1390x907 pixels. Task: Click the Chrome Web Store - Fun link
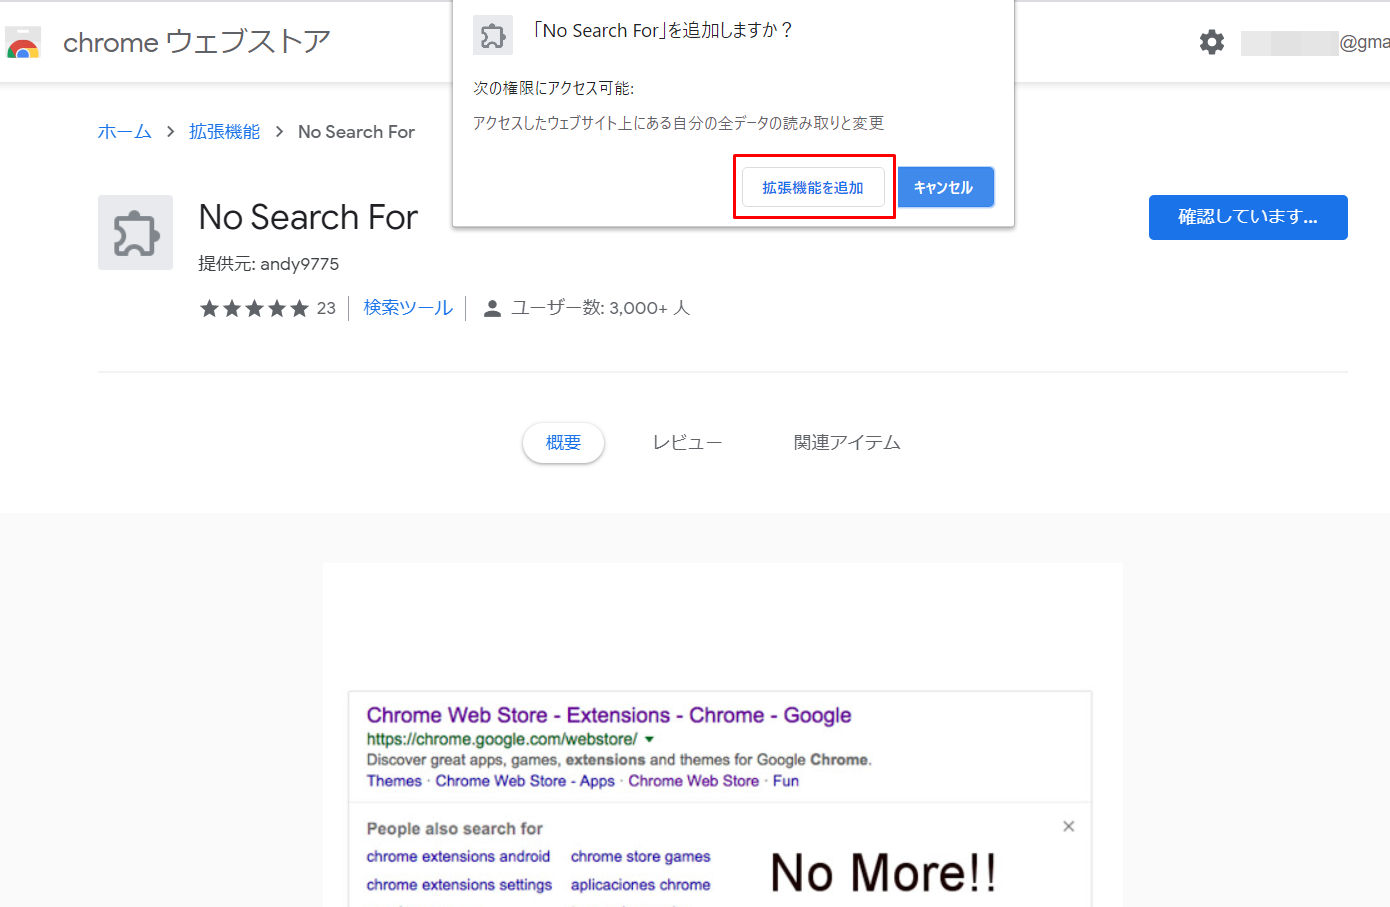(x=714, y=781)
